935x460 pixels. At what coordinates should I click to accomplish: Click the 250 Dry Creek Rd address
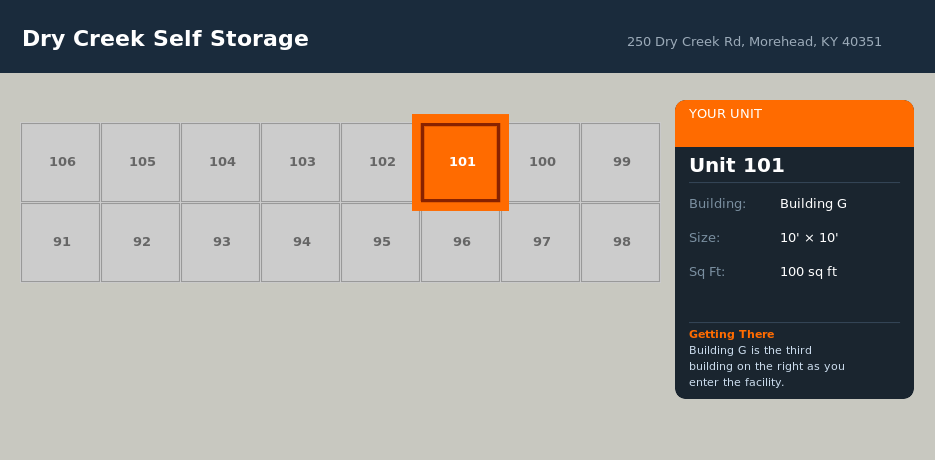754,42
